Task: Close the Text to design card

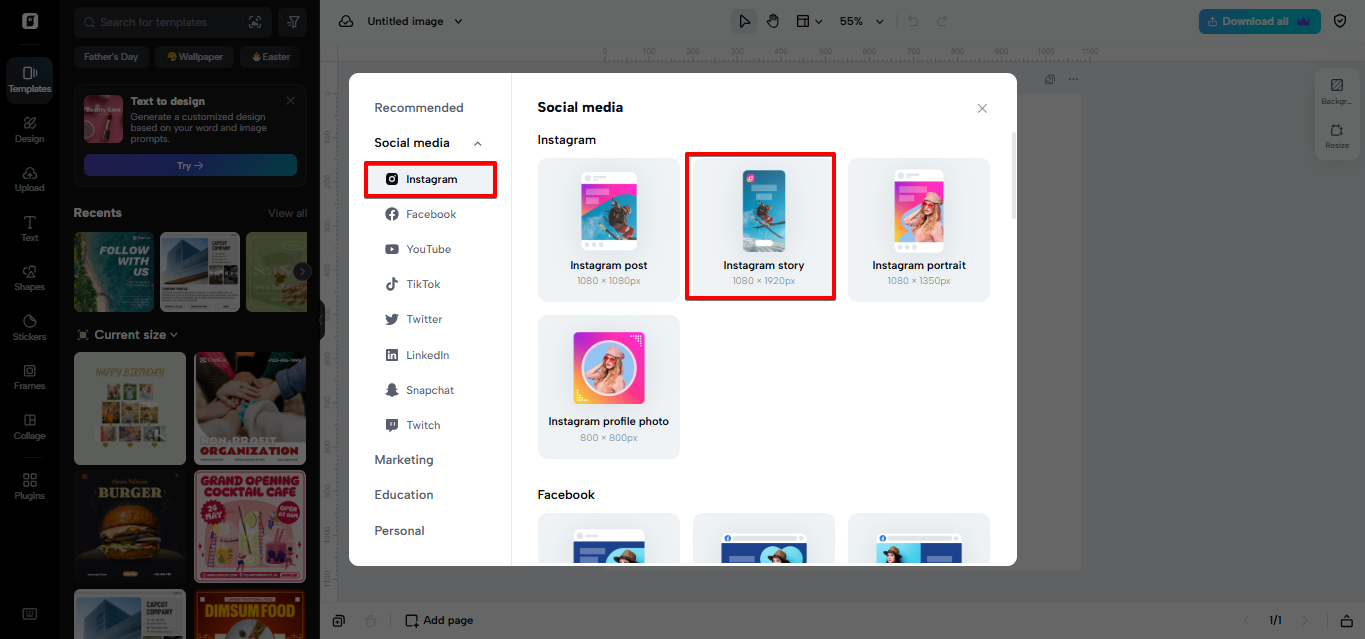Action: click(x=290, y=100)
